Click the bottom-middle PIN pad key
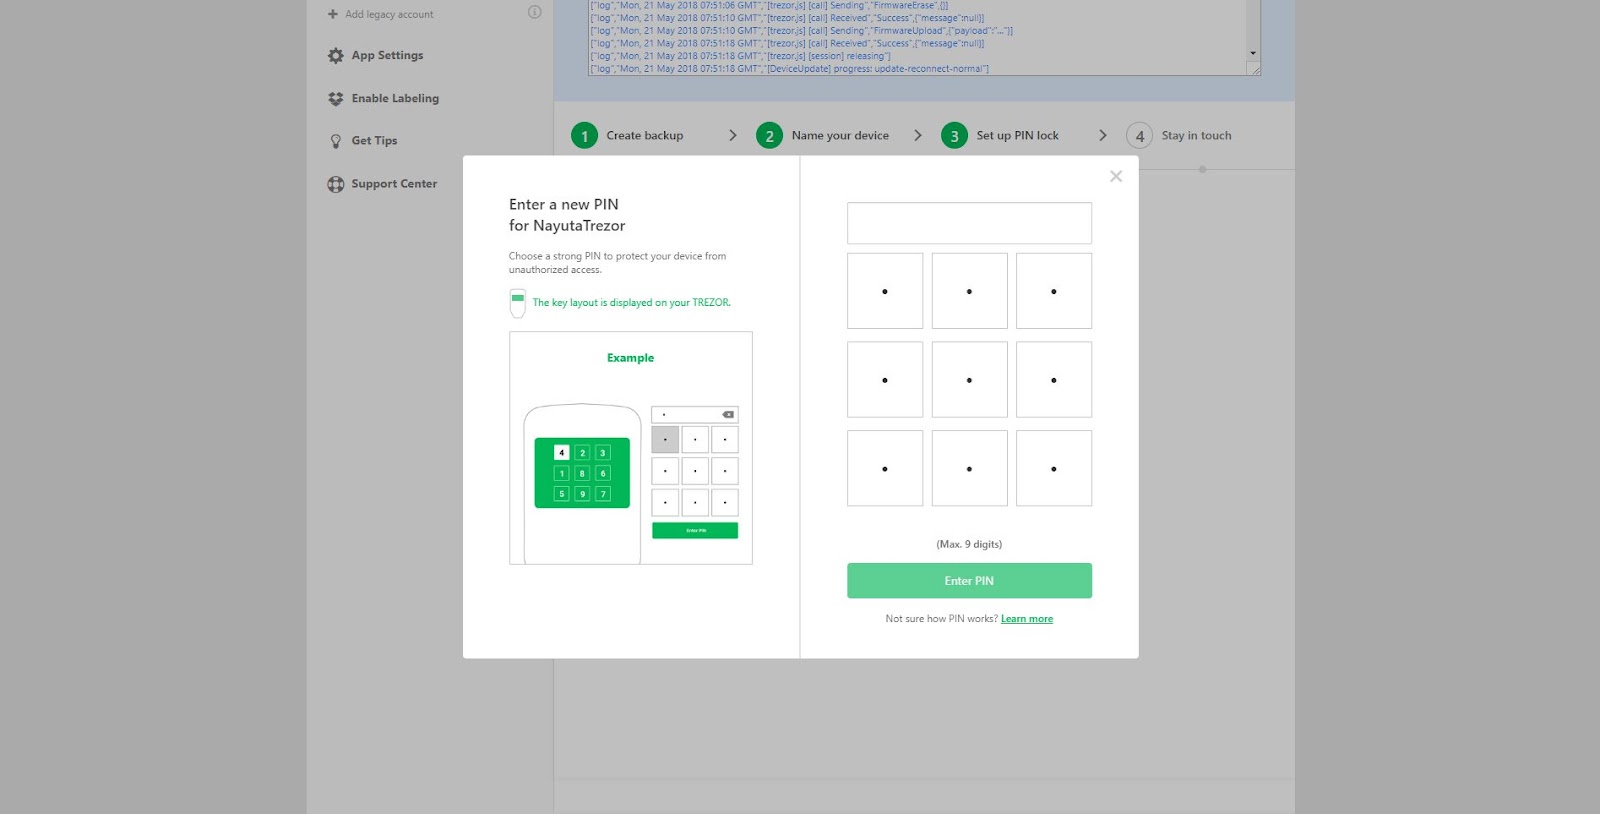 pos(969,468)
